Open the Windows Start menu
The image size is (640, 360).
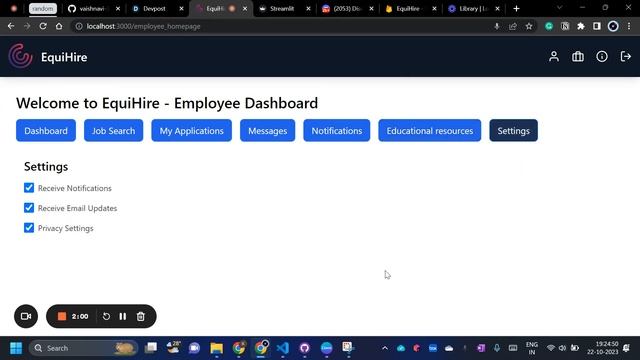pyautogui.click(x=16, y=348)
